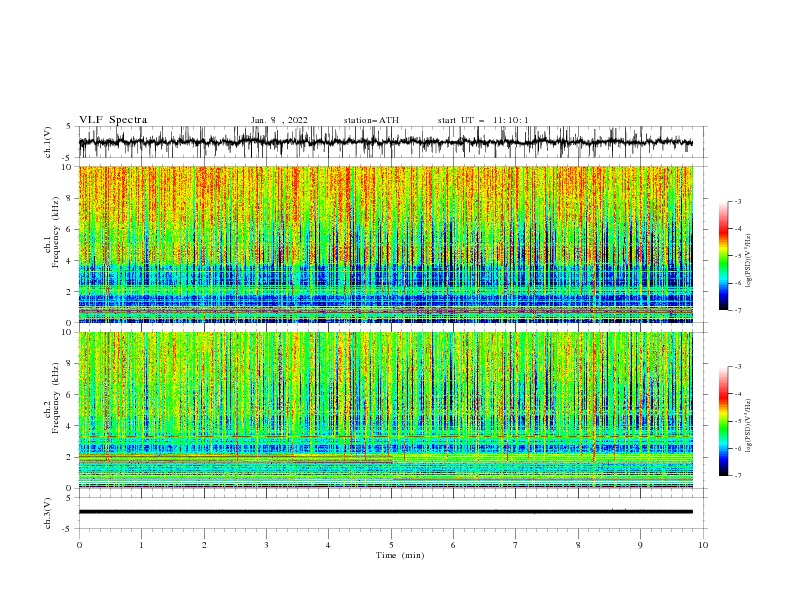Screen dimensions: 792x612
Task: Click time-axis tick label "9"
Action: click(640, 545)
